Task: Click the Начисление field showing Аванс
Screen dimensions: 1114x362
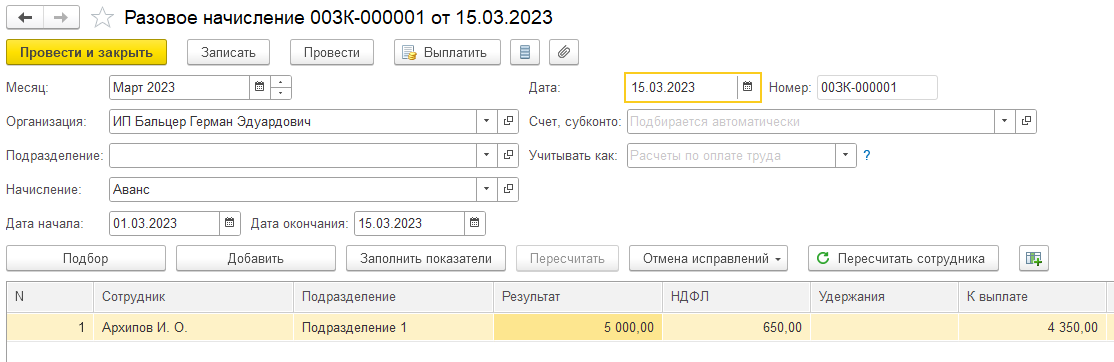Action: click(293, 189)
